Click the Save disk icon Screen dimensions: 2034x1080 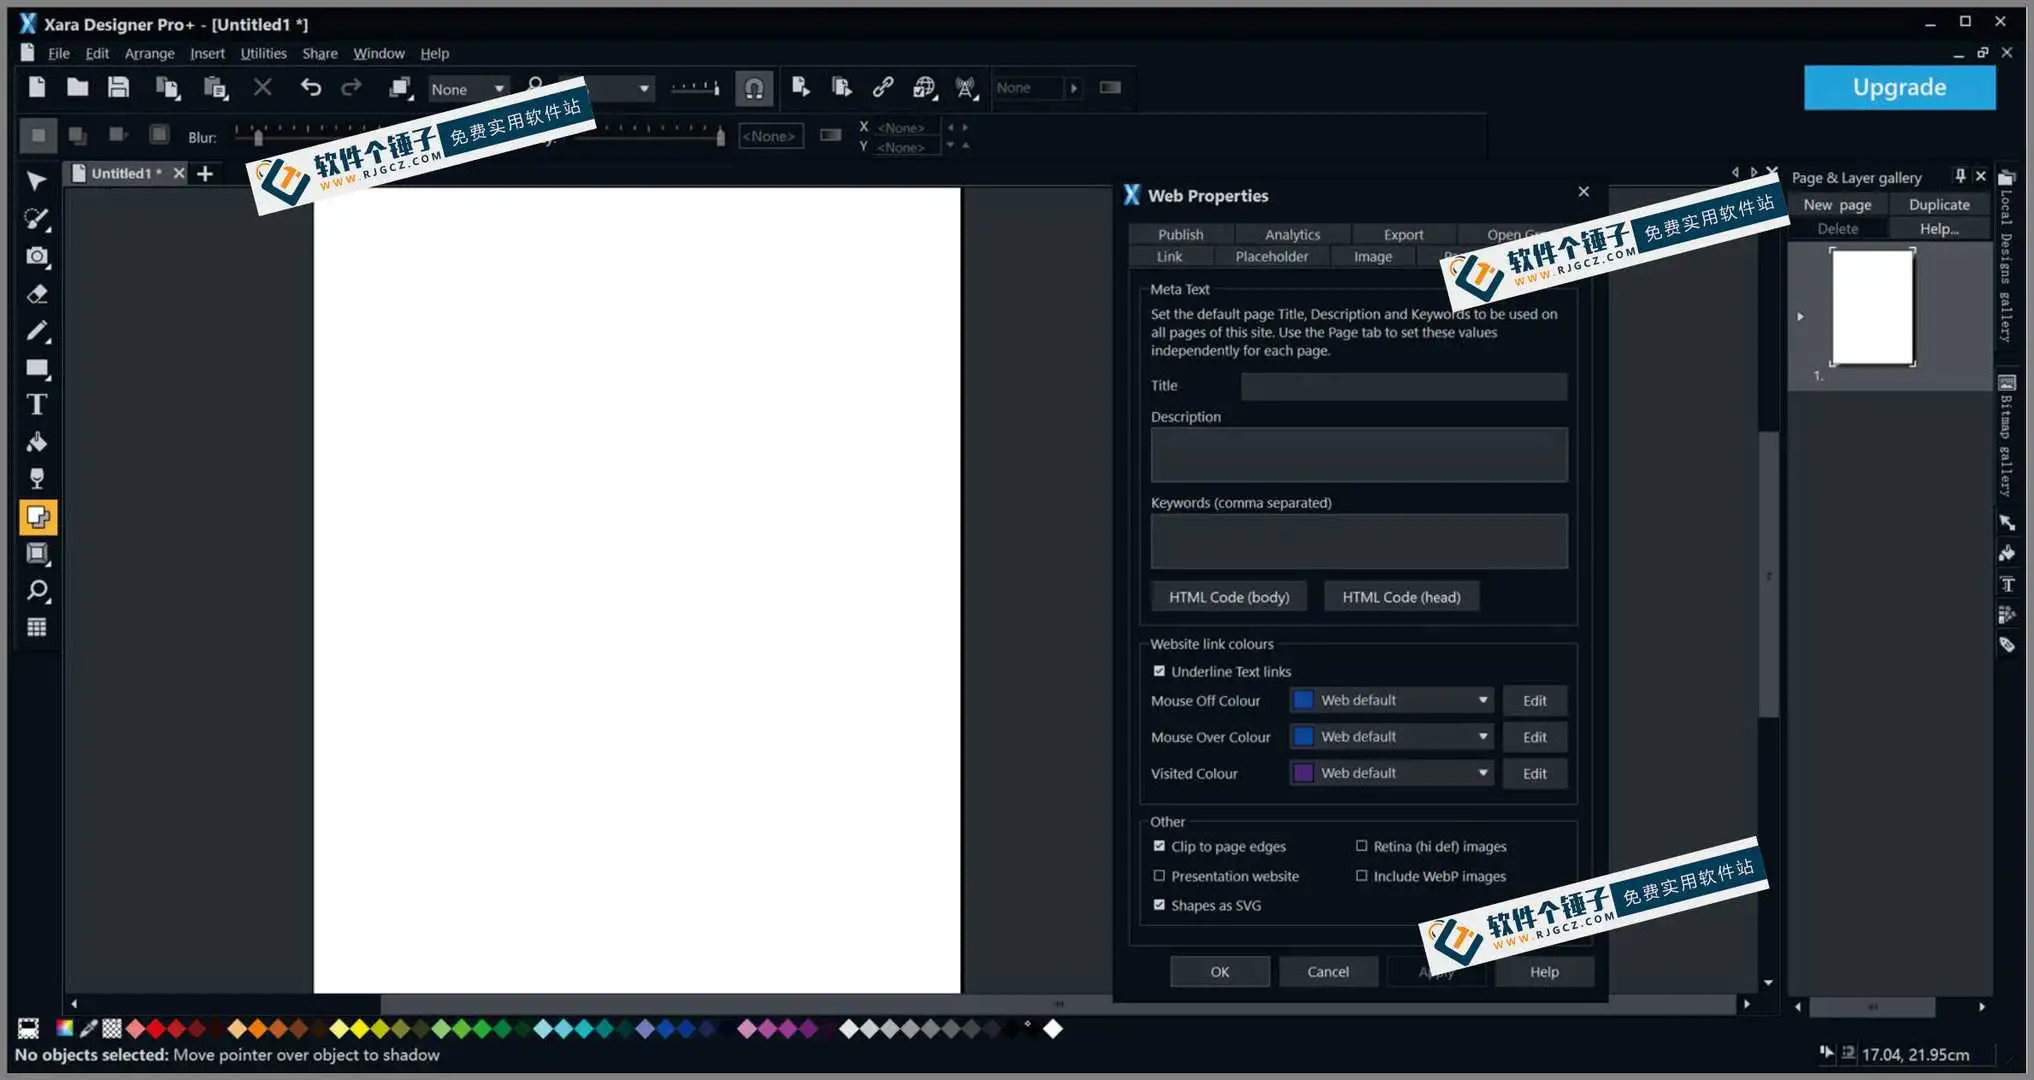tap(118, 87)
